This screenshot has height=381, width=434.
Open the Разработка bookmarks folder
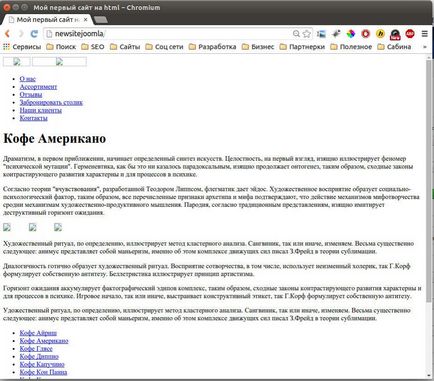(x=212, y=47)
